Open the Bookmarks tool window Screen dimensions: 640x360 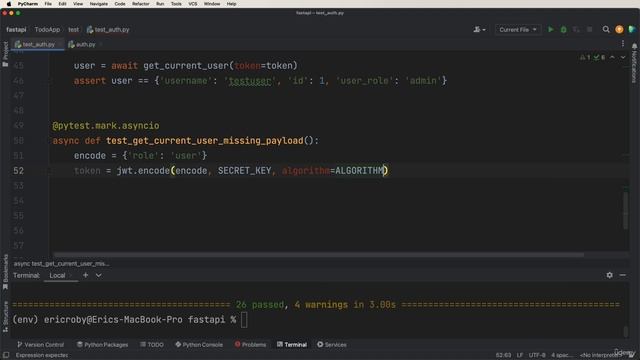(5, 272)
